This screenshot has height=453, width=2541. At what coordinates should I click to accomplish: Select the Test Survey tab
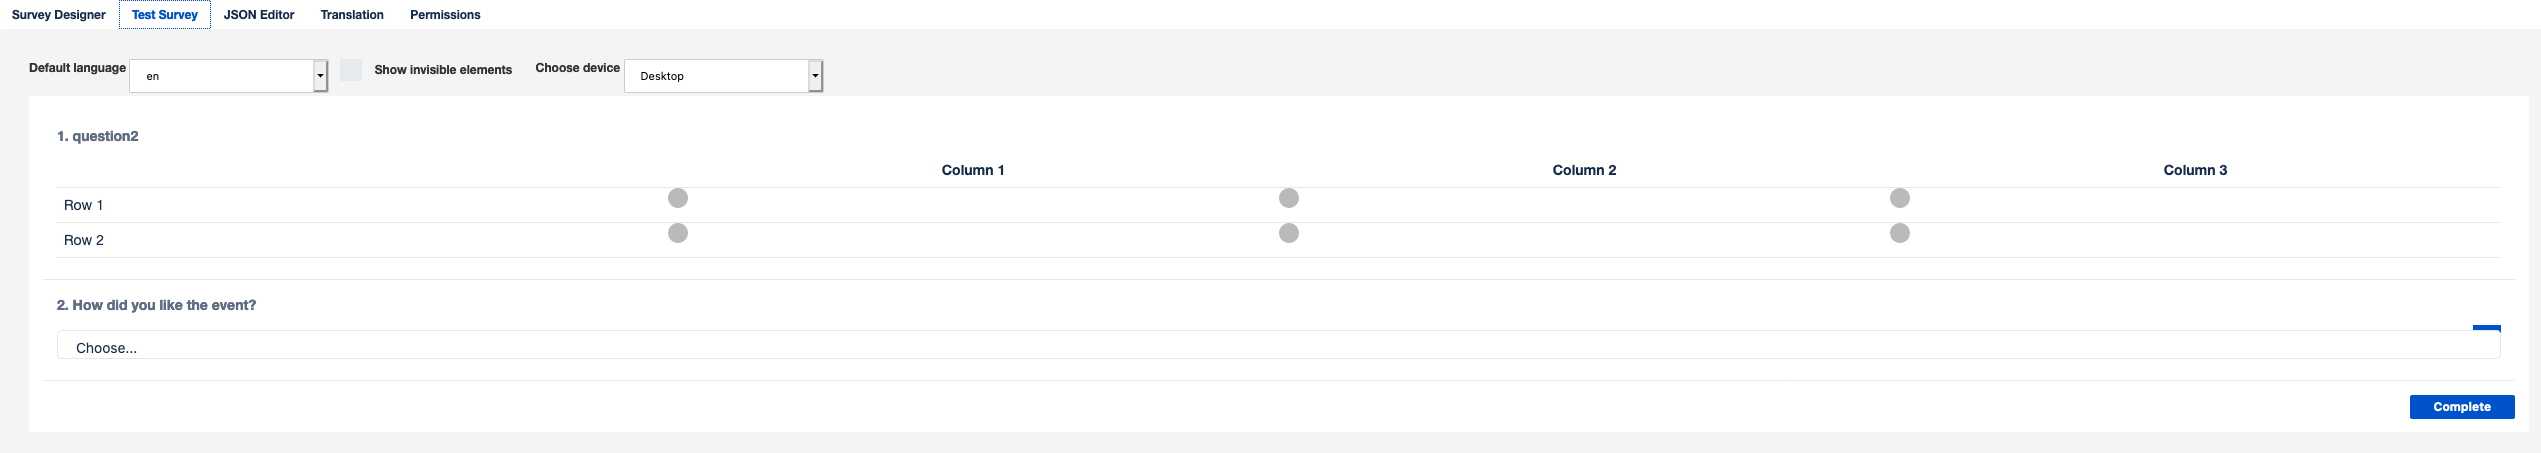tap(165, 15)
